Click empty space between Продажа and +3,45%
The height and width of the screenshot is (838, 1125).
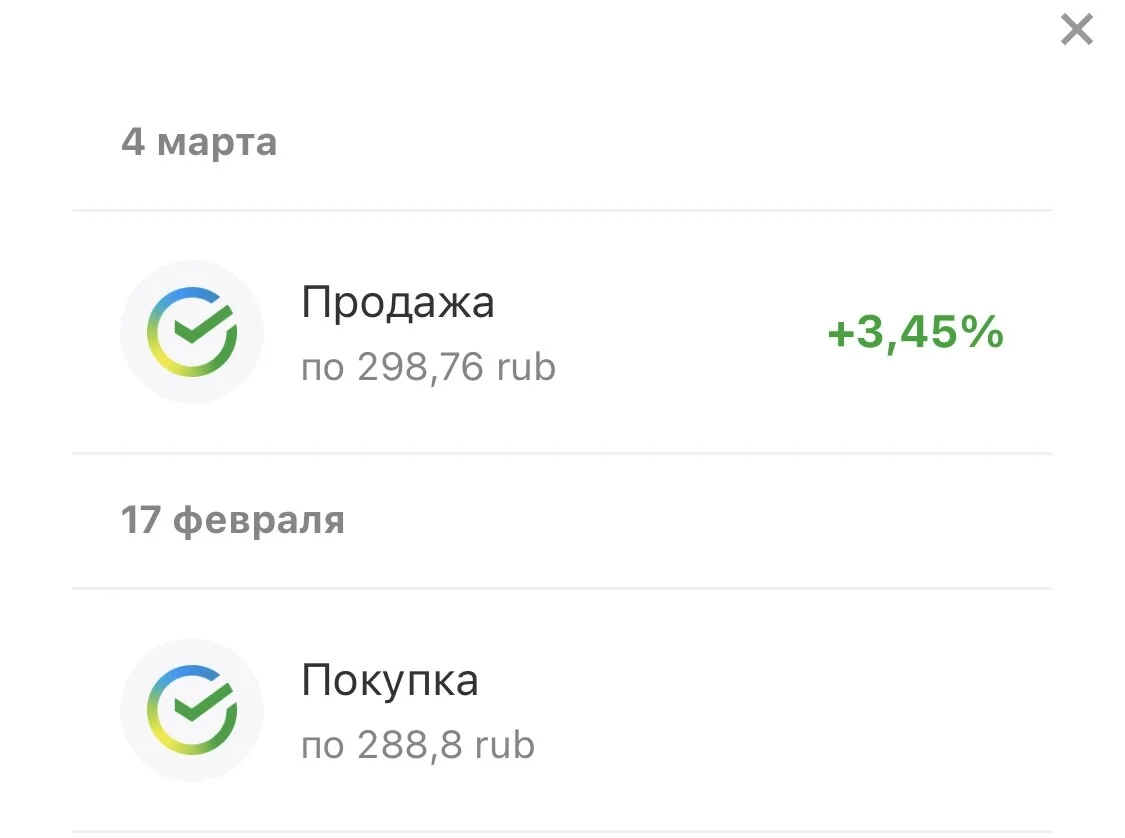(x=689, y=333)
